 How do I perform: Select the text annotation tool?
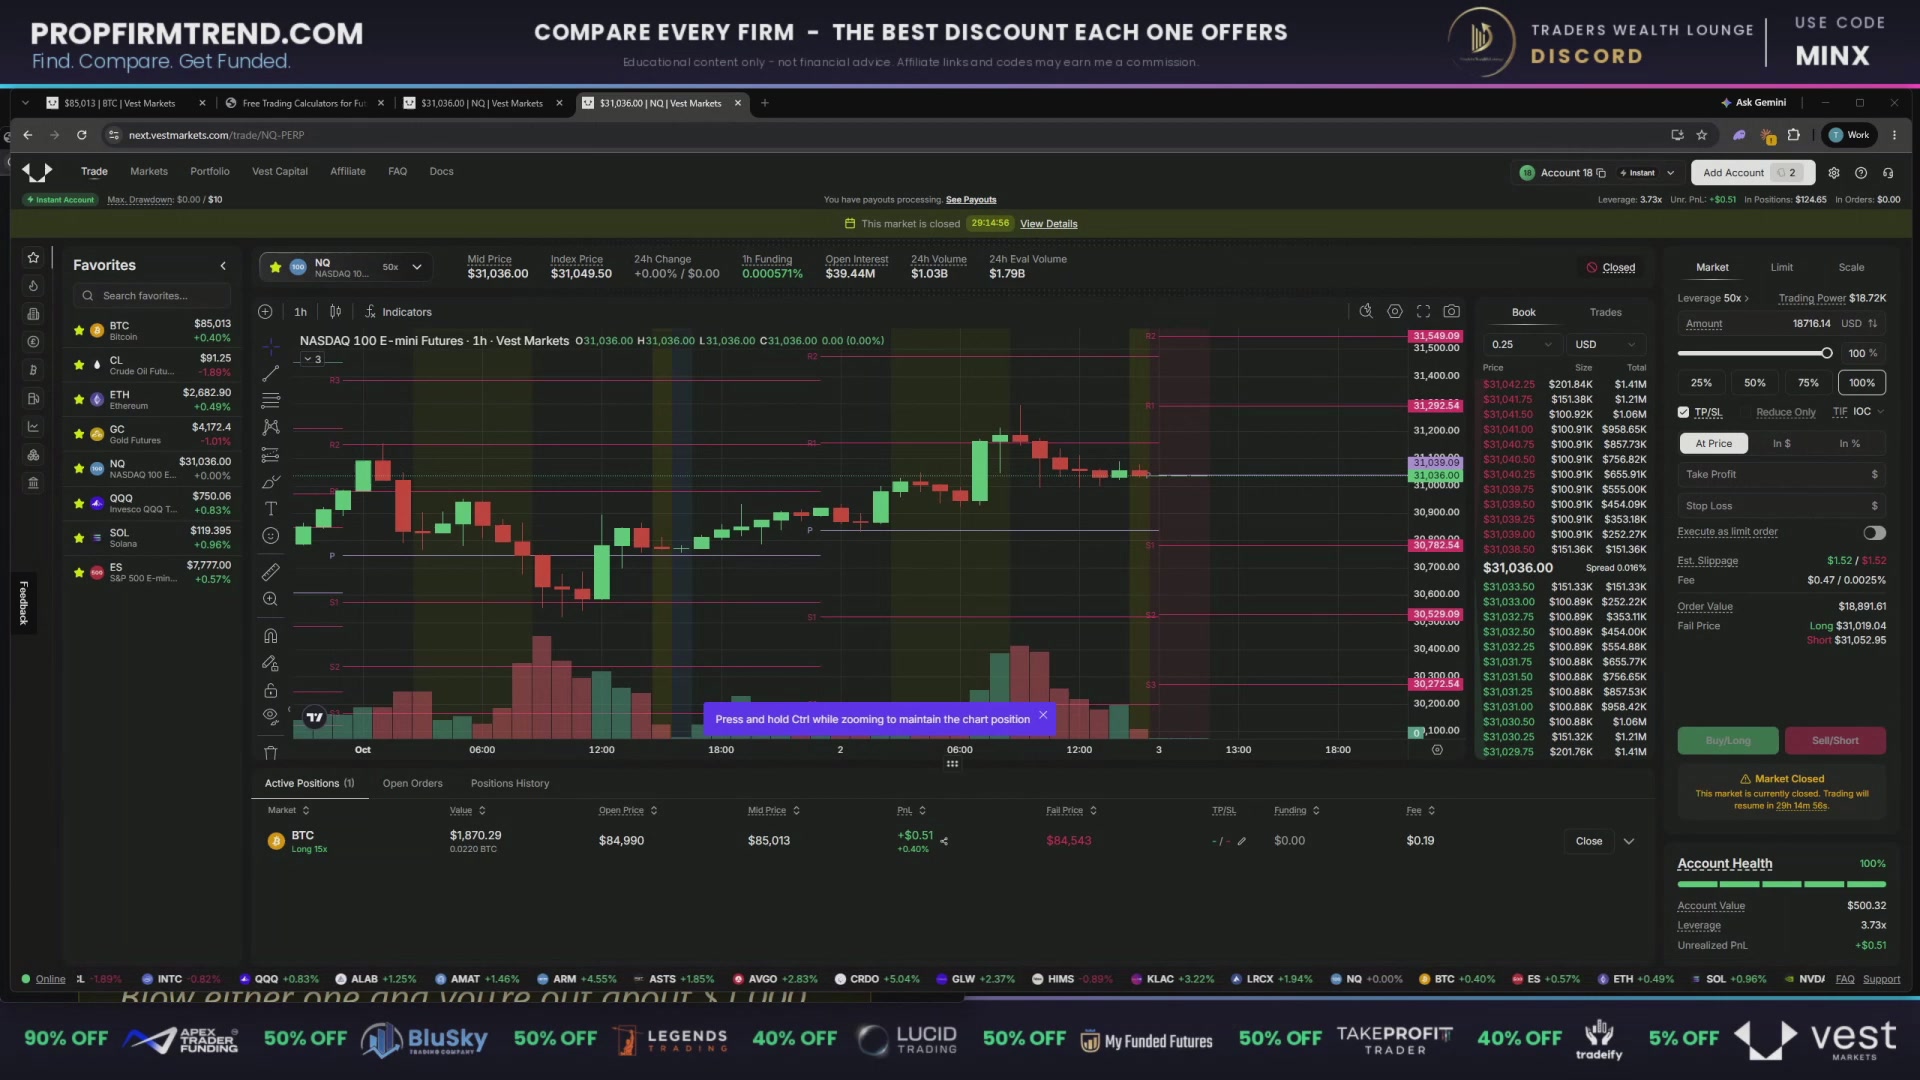tap(270, 509)
